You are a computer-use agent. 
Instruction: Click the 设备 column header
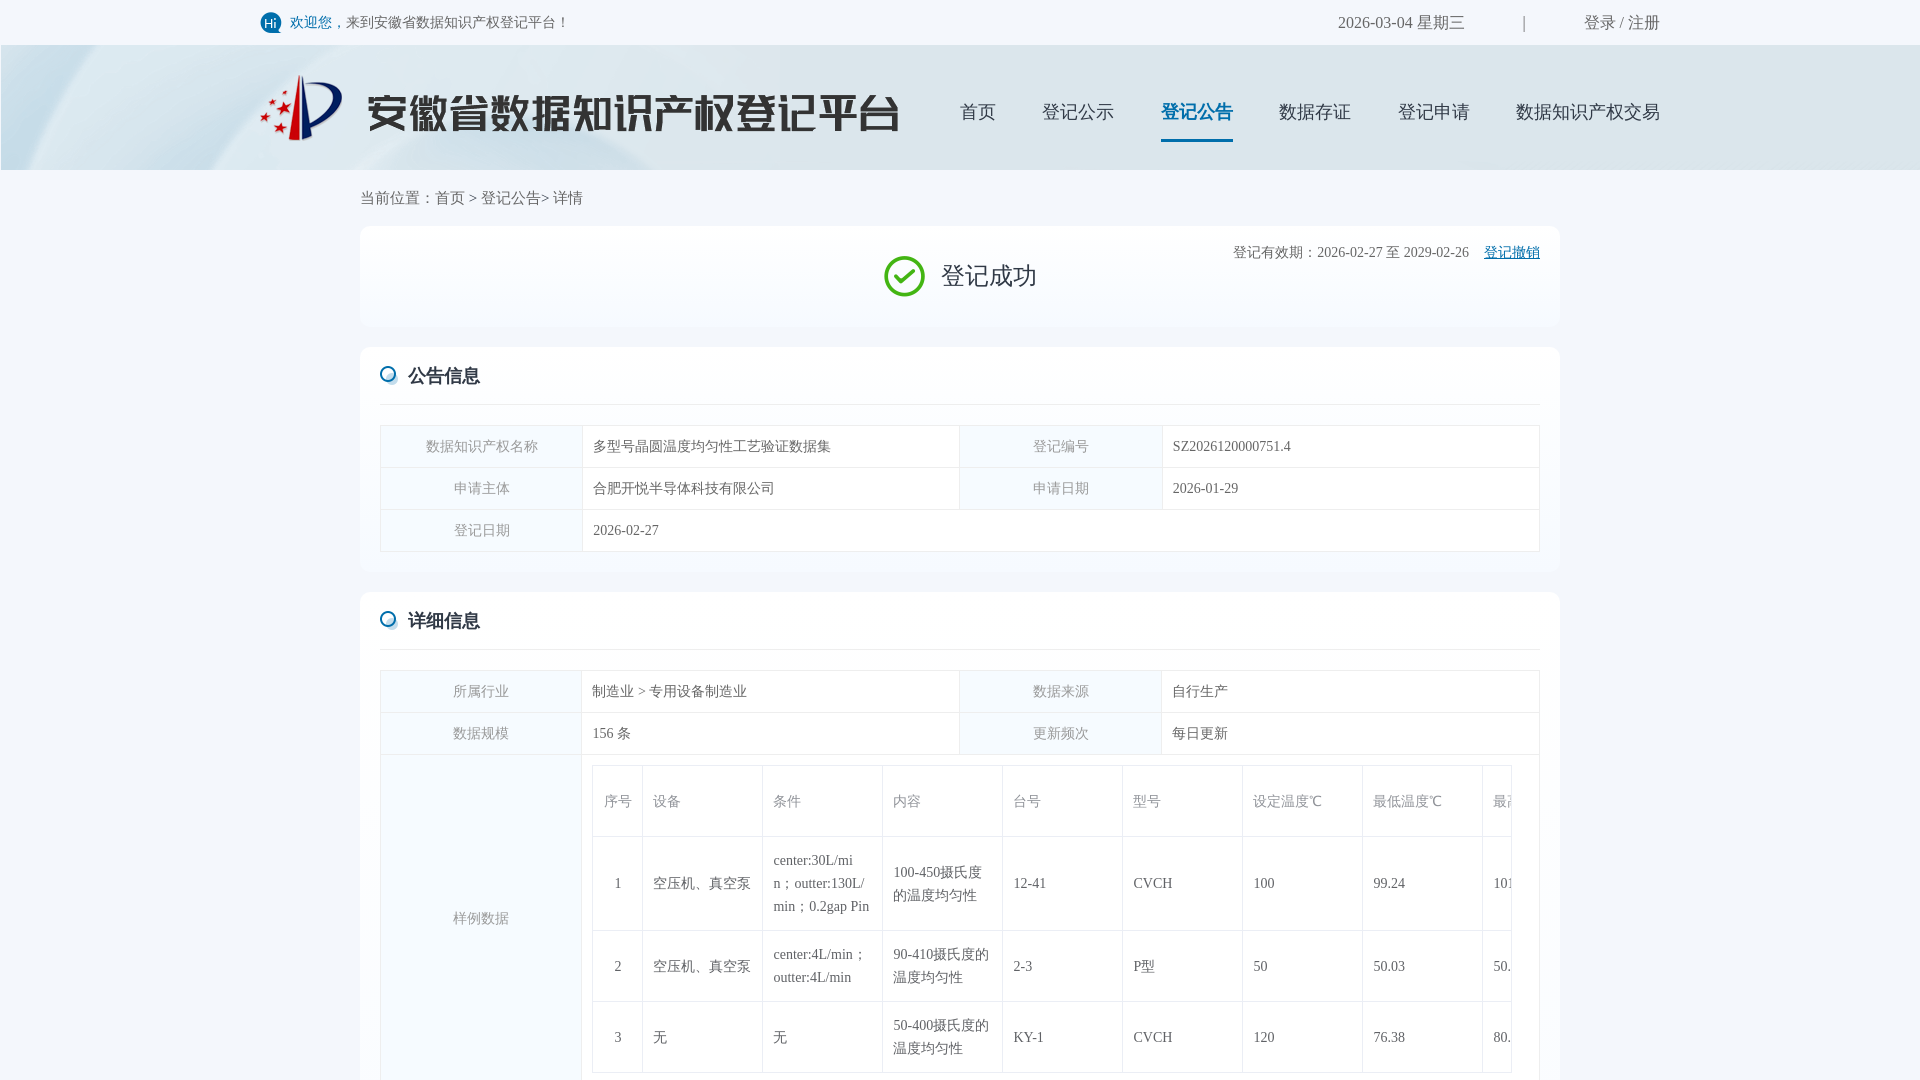(x=702, y=802)
